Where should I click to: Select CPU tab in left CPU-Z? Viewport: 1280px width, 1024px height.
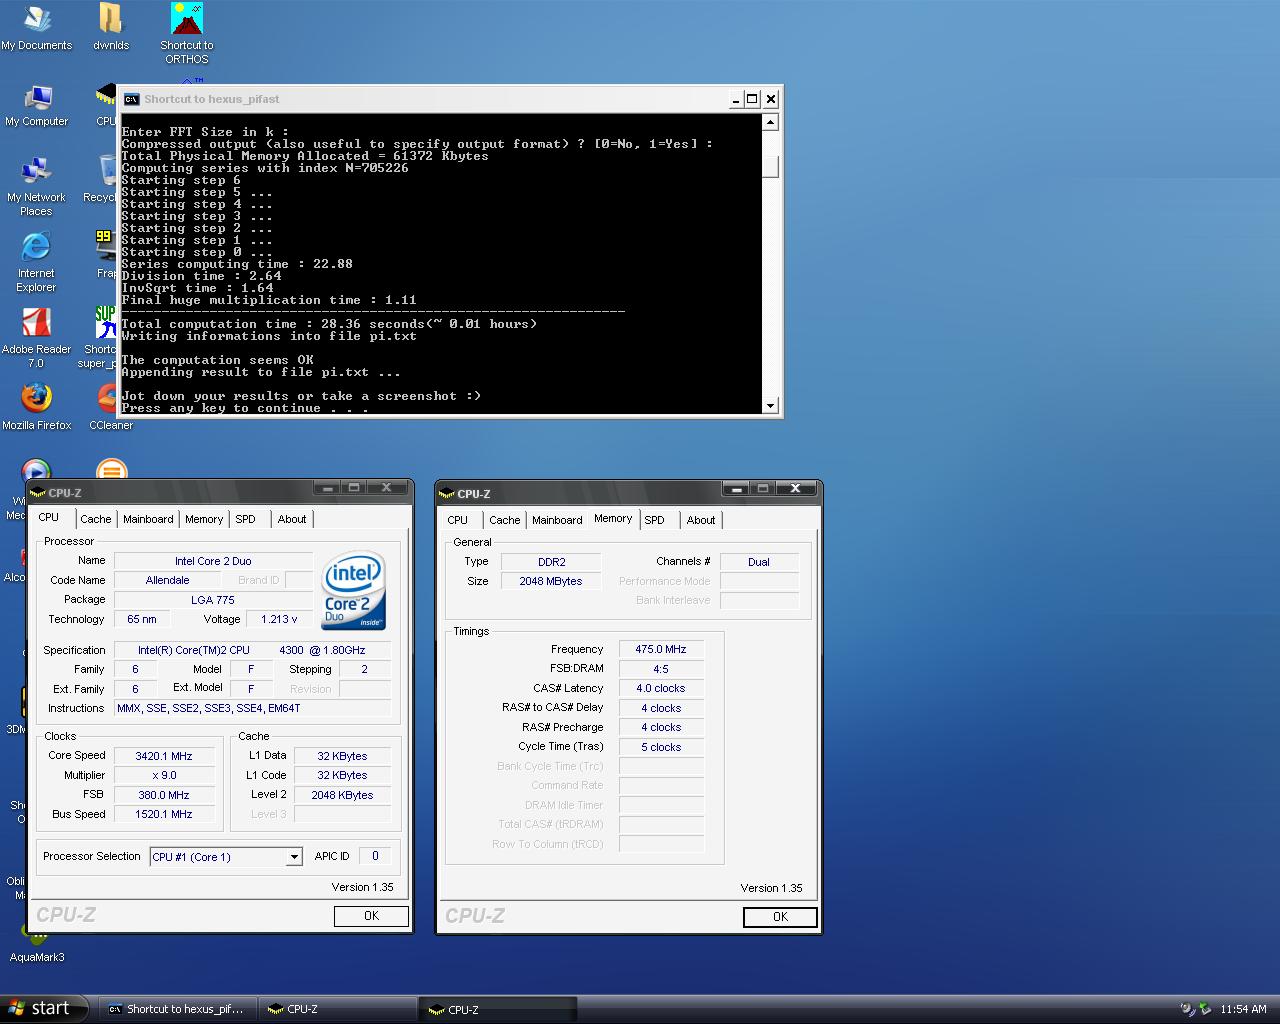tap(49, 517)
